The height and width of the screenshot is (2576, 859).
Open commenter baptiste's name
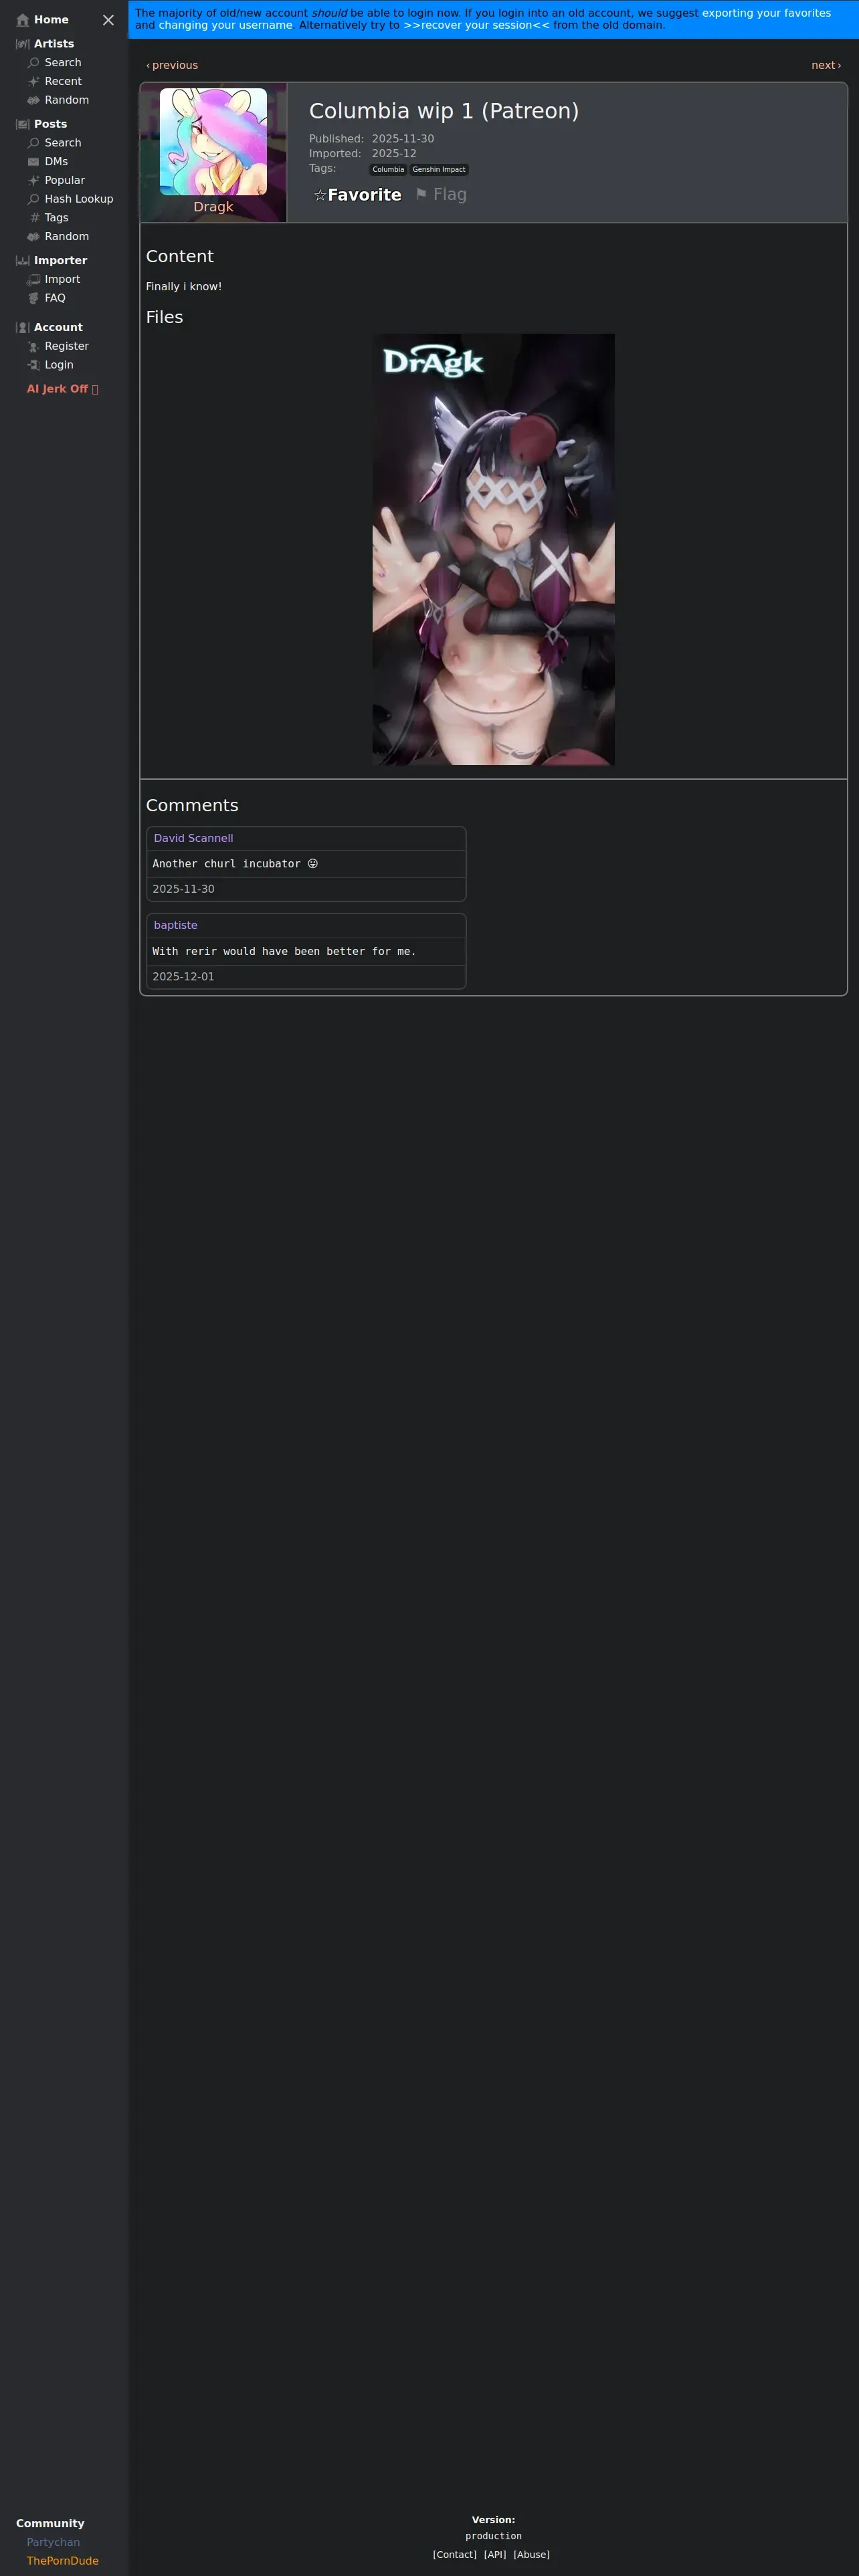pos(175,925)
